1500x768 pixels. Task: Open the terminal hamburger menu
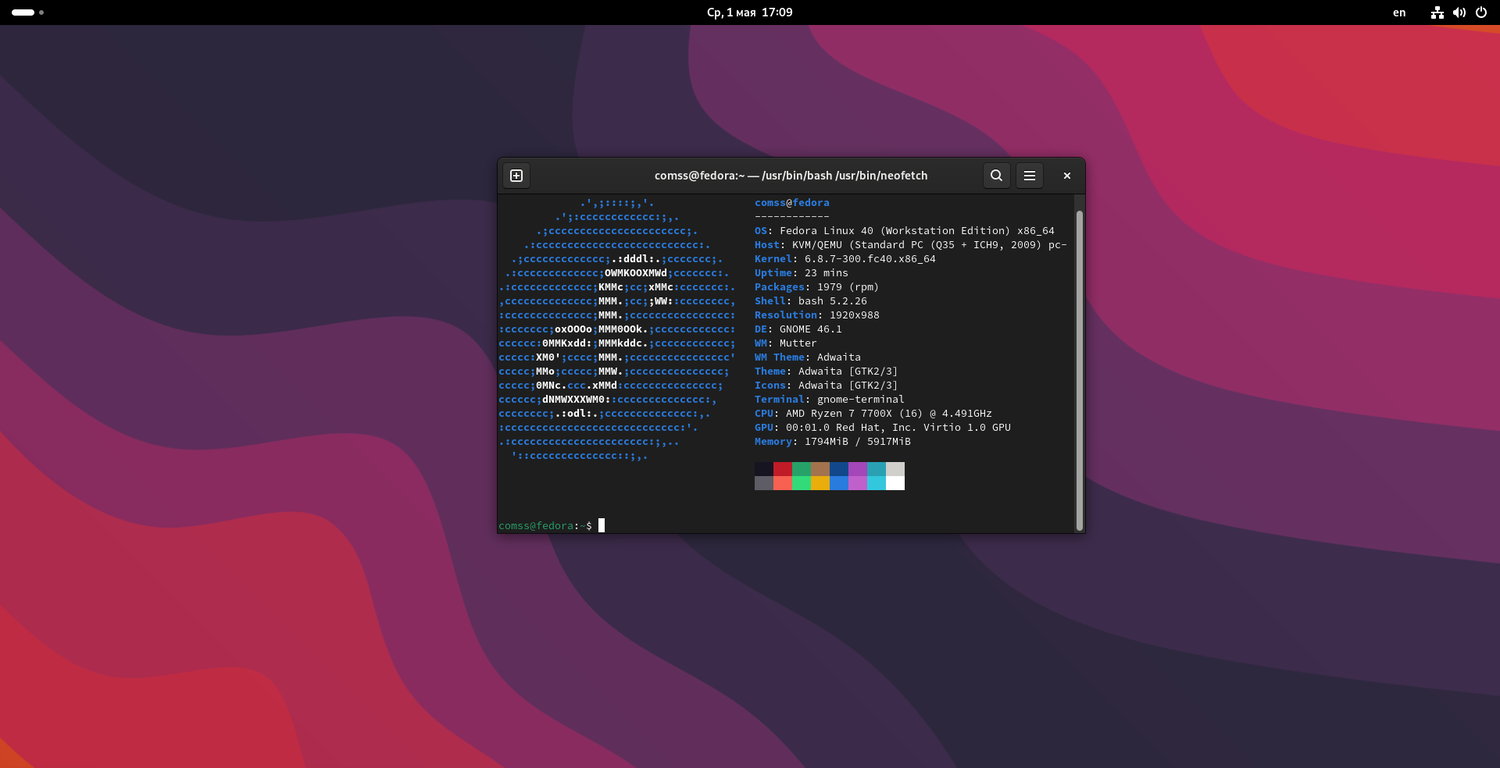1029,176
